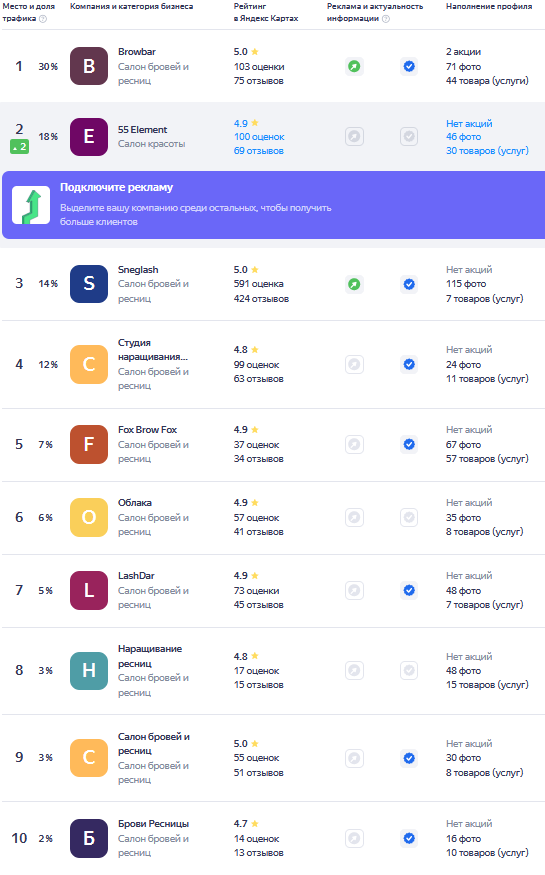545x875 pixels.
Task: Open 100 оценок link for 55 Element
Action: (x=259, y=137)
